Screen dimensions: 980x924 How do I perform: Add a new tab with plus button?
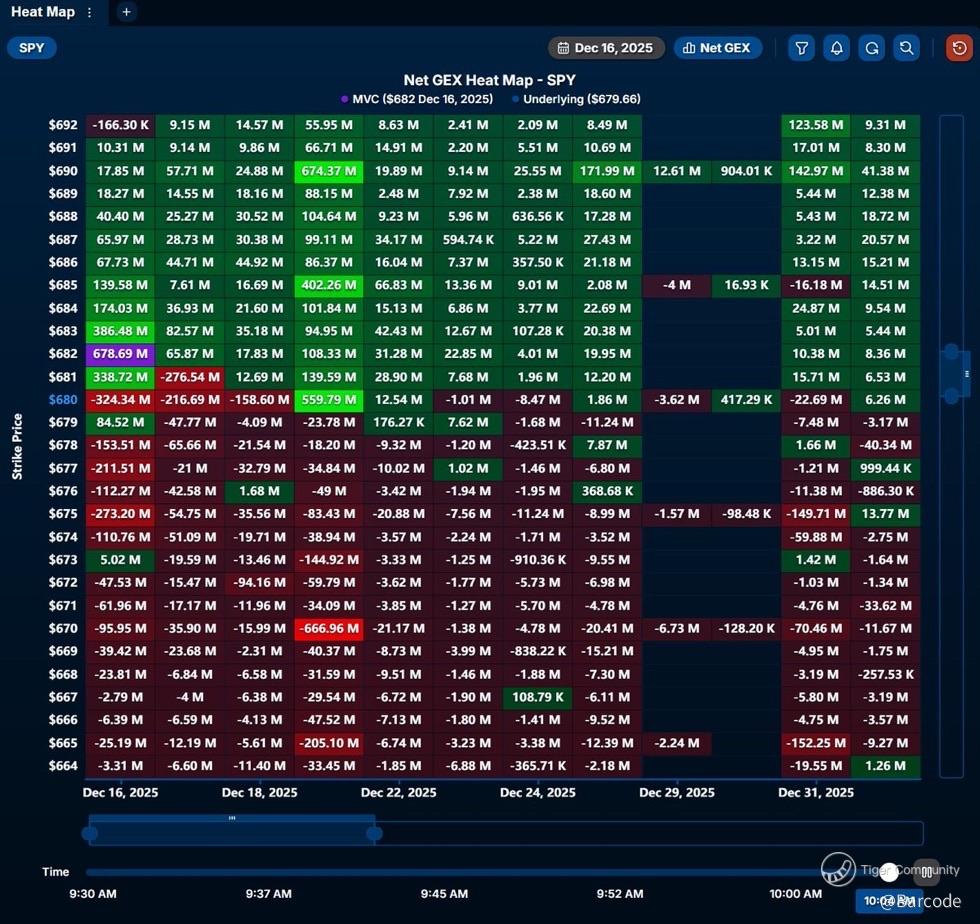(x=126, y=12)
